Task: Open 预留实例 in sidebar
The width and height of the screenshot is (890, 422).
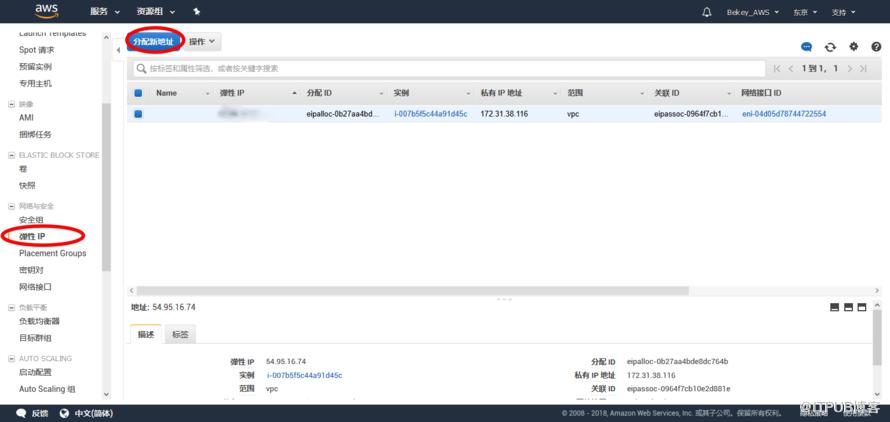Action: pos(35,67)
